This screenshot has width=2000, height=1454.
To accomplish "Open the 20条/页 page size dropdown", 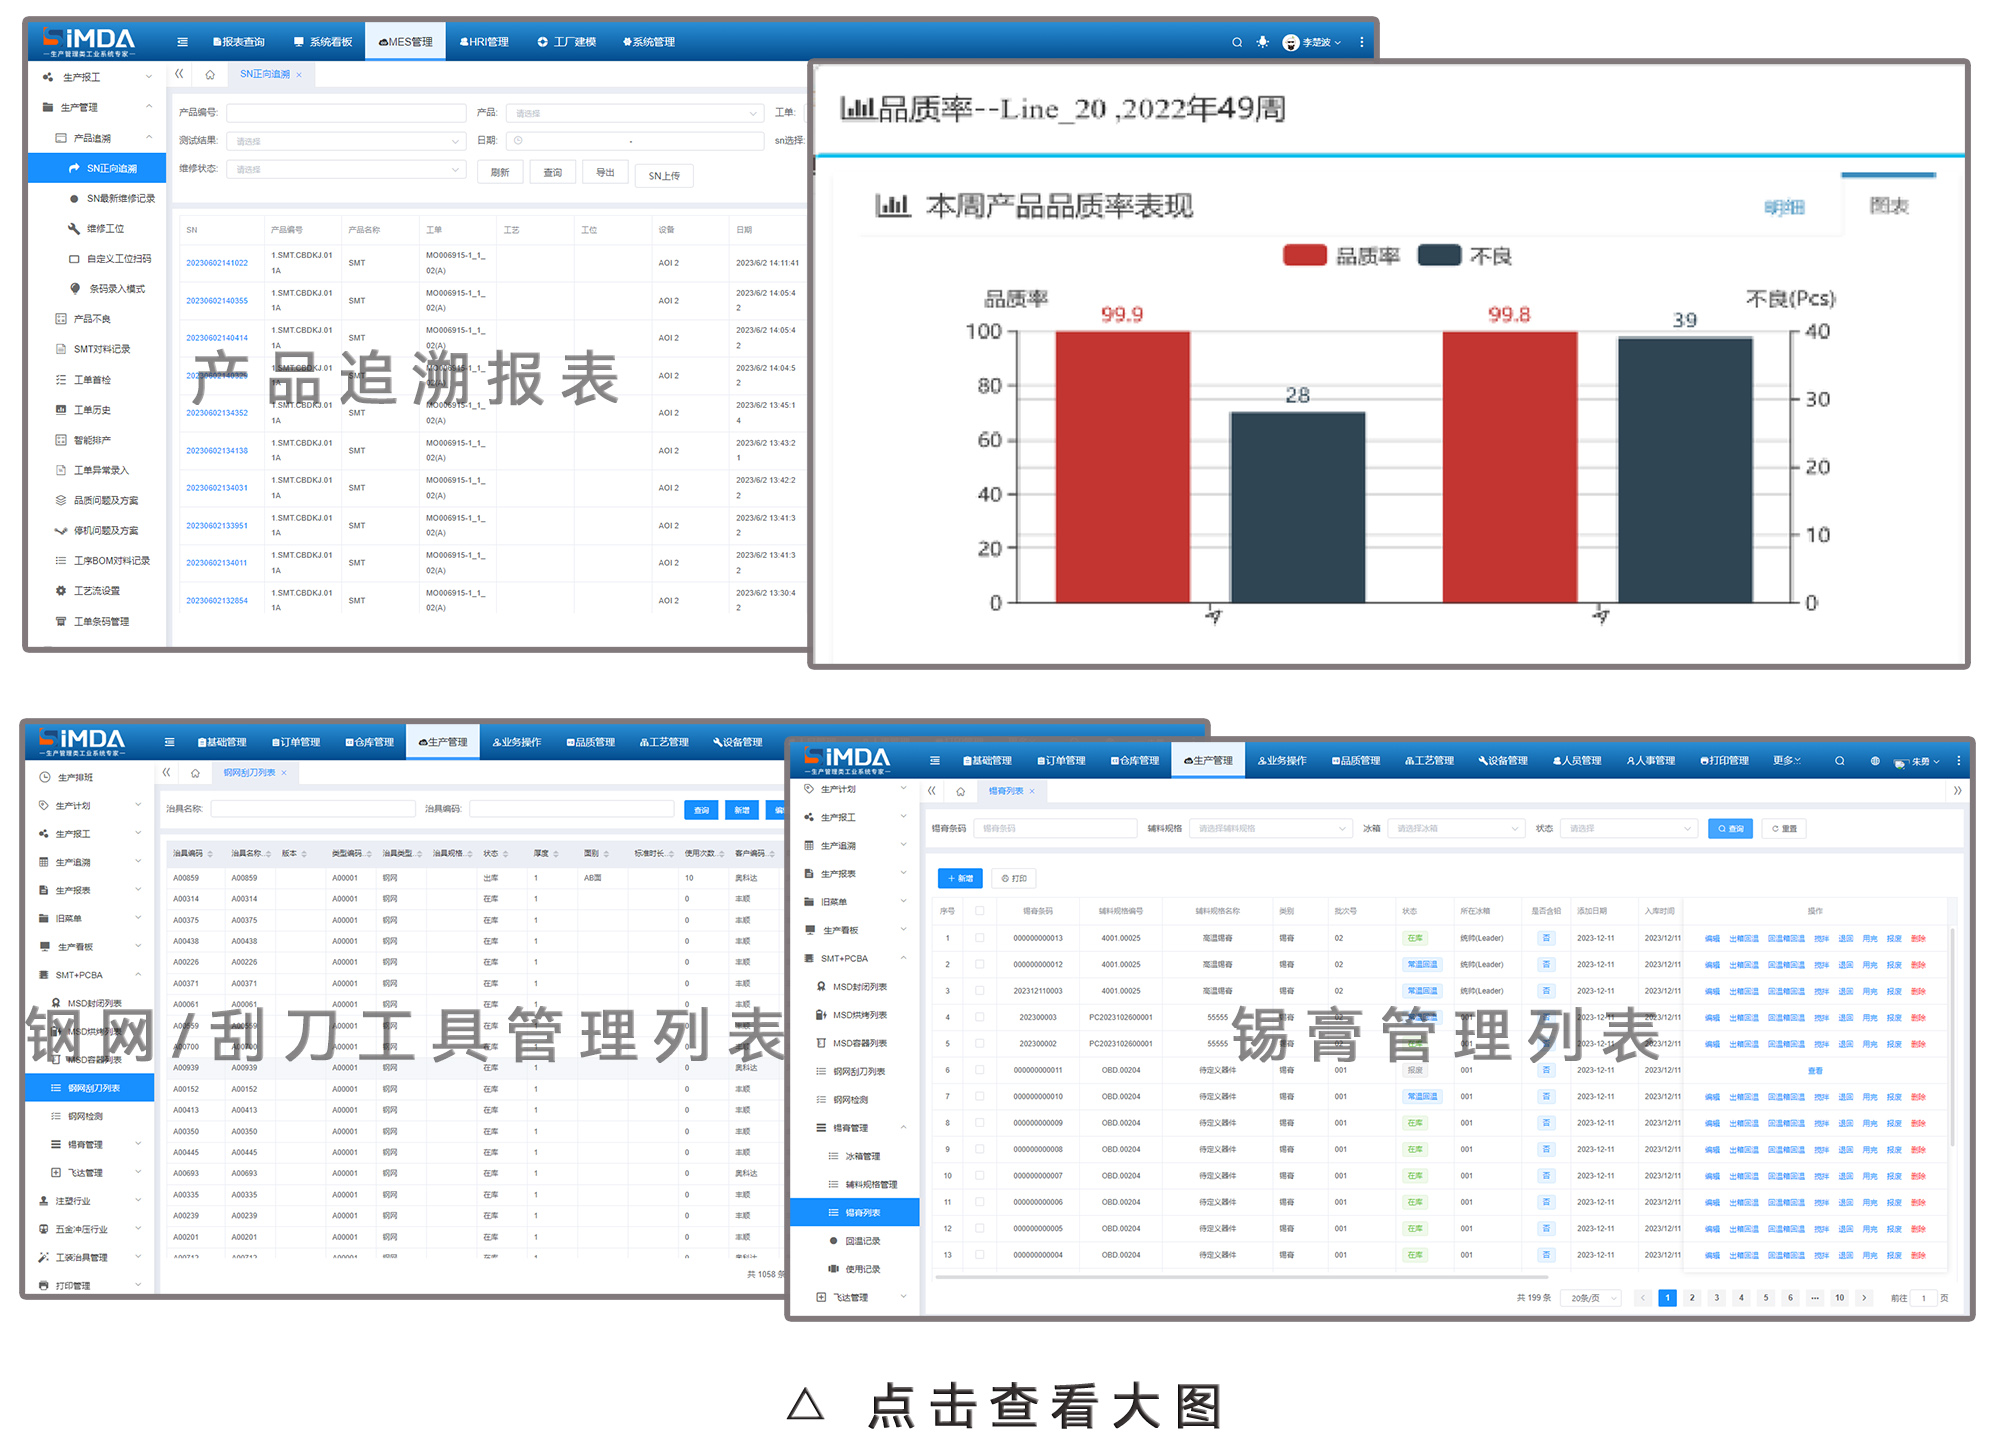I will click(x=1590, y=1298).
